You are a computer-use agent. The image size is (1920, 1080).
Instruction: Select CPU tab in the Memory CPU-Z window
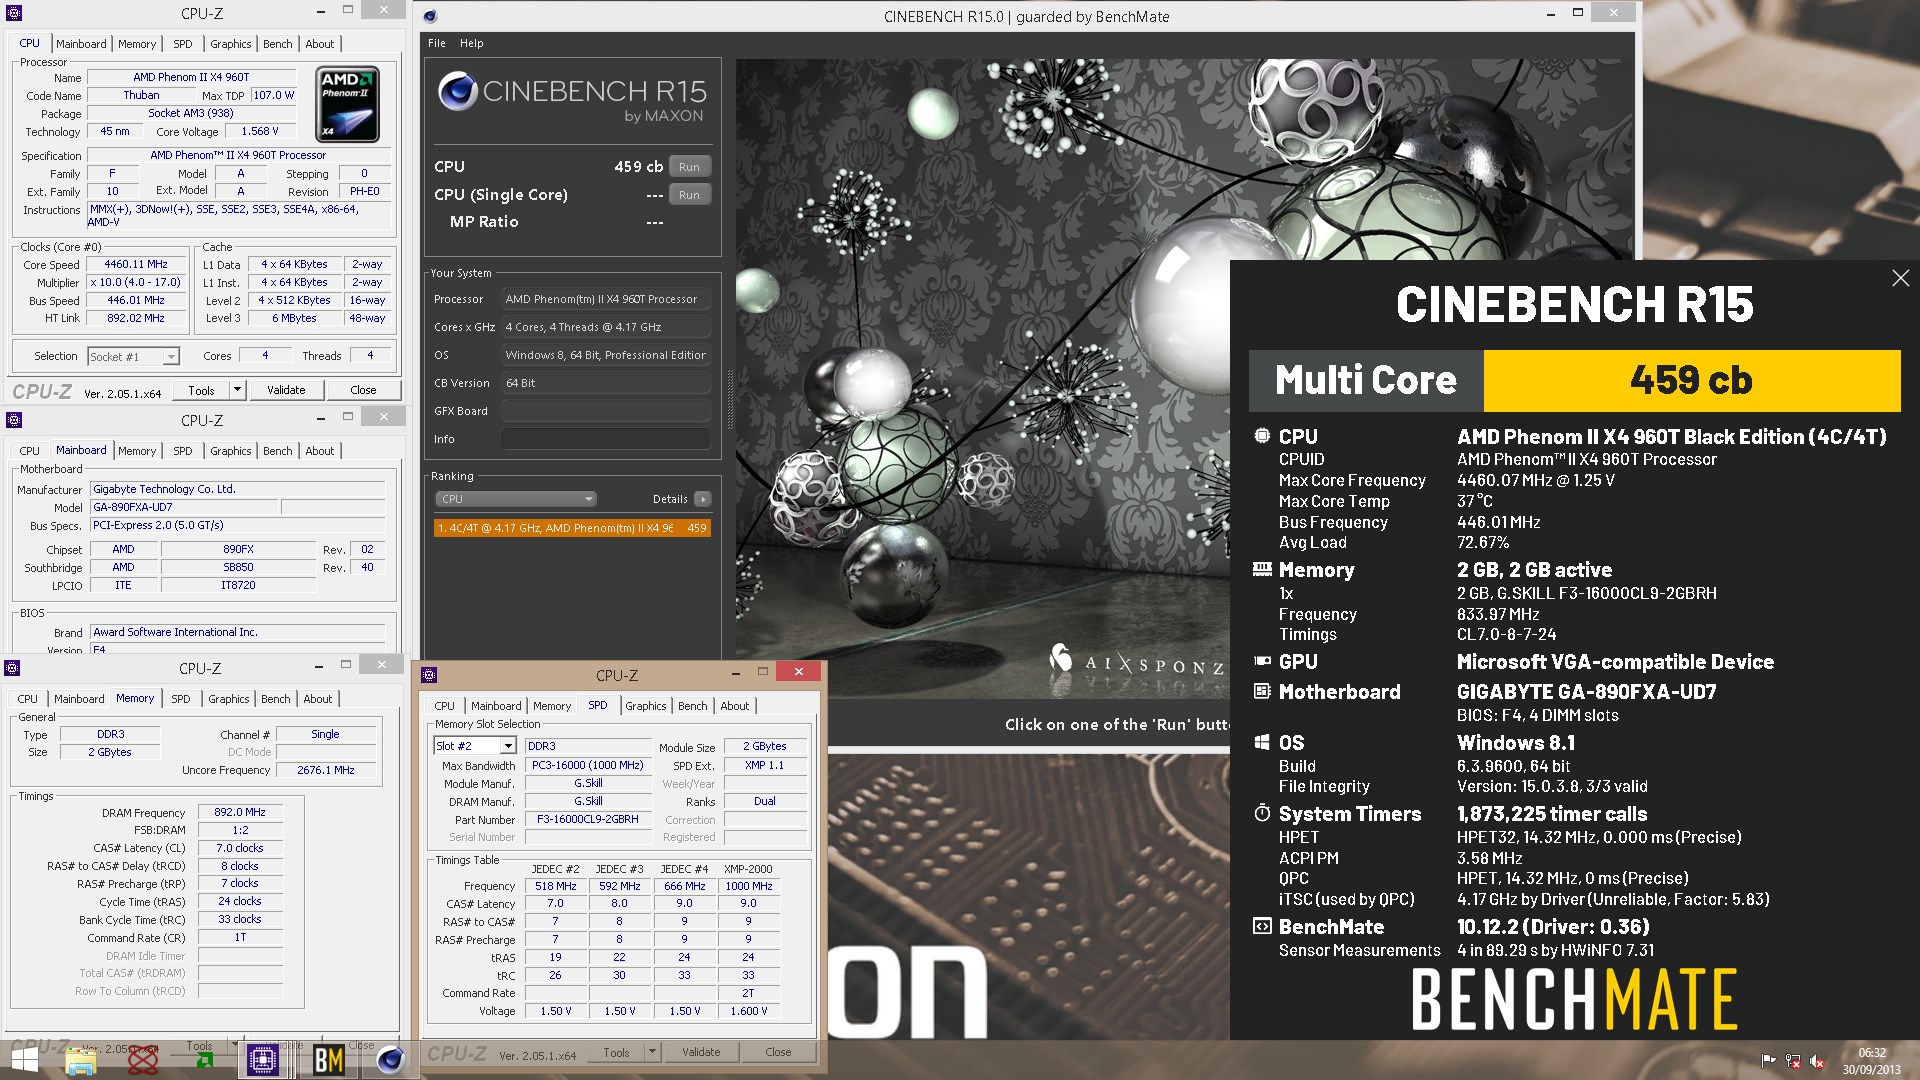[x=28, y=699]
